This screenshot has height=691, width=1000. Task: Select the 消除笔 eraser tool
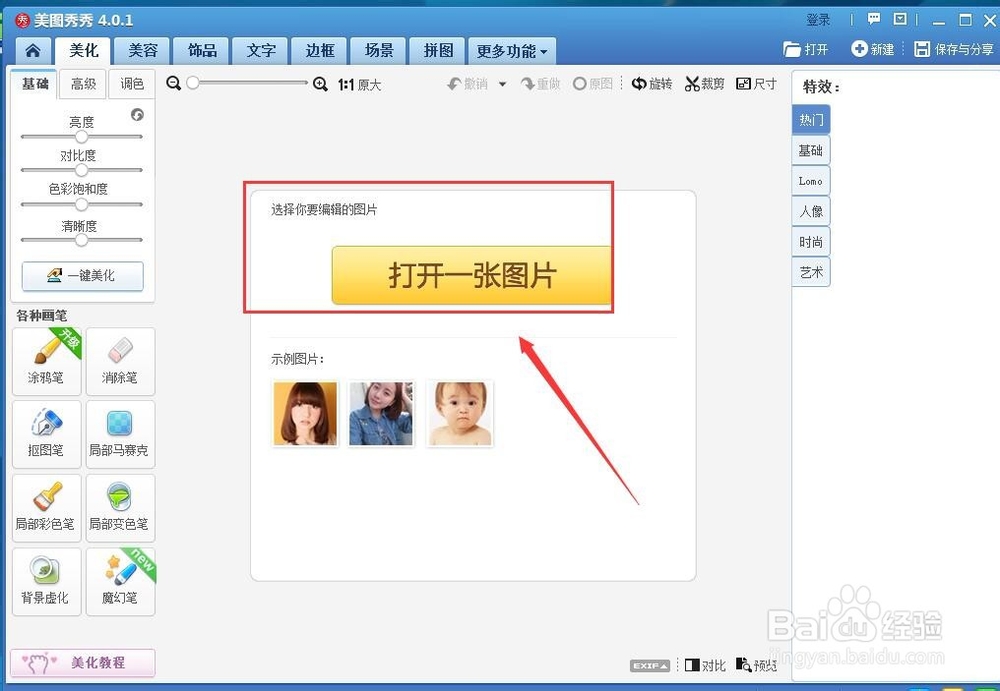120,361
